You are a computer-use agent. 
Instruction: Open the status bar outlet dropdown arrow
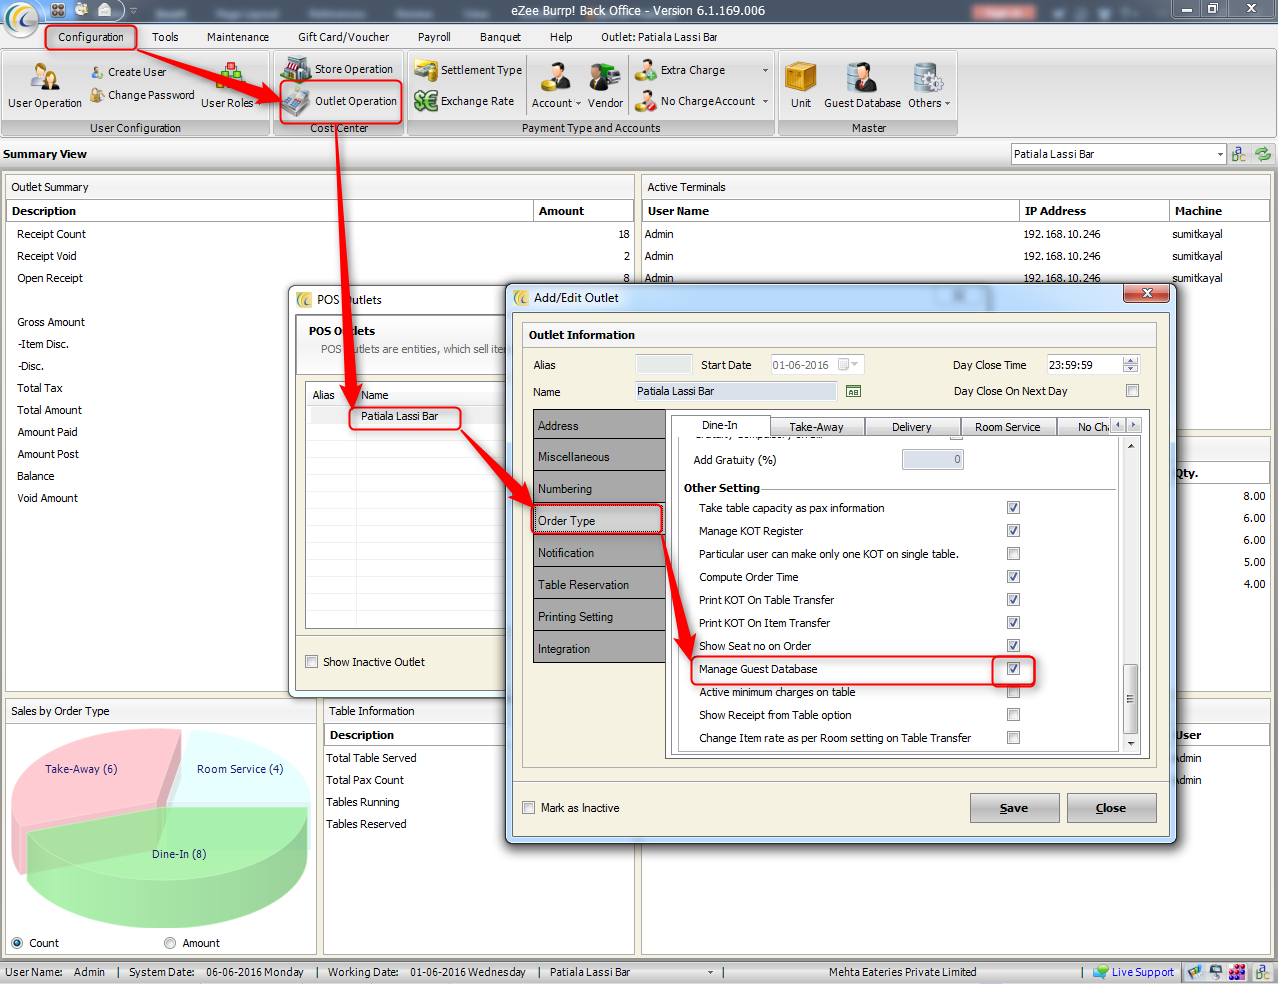(711, 972)
